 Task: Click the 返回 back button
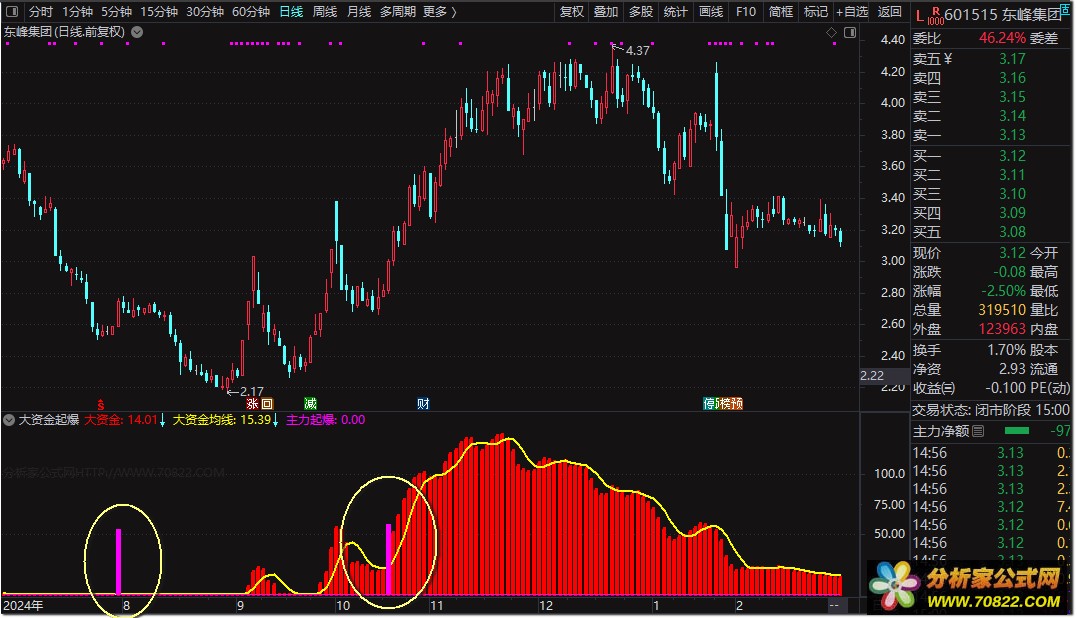coord(889,12)
